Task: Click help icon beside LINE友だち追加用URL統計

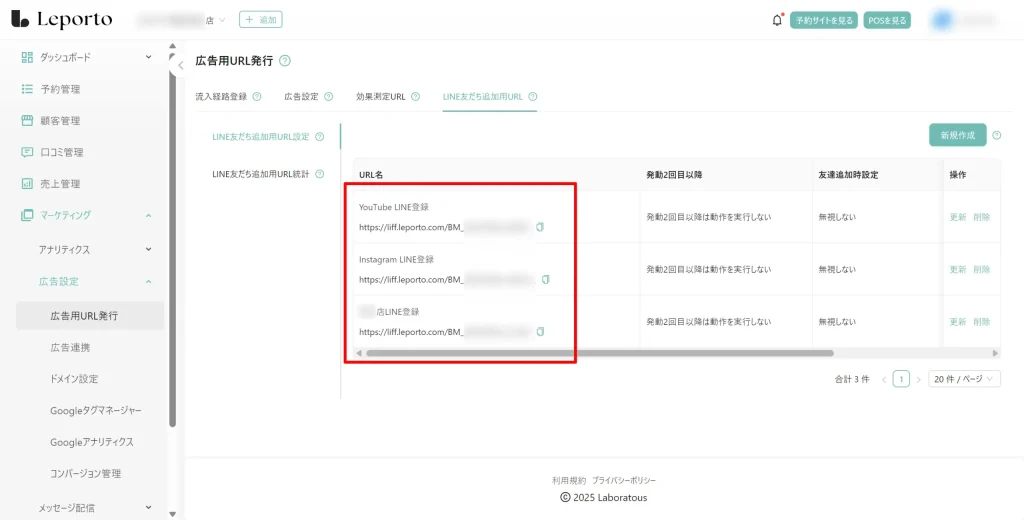Action: tap(320, 174)
